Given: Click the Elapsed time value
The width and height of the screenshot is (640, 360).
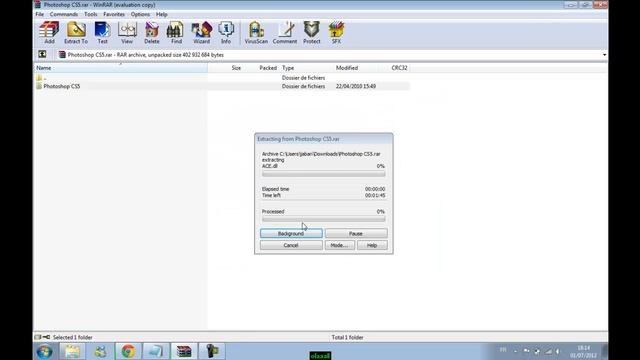Looking at the screenshot, I should point(375,189).
